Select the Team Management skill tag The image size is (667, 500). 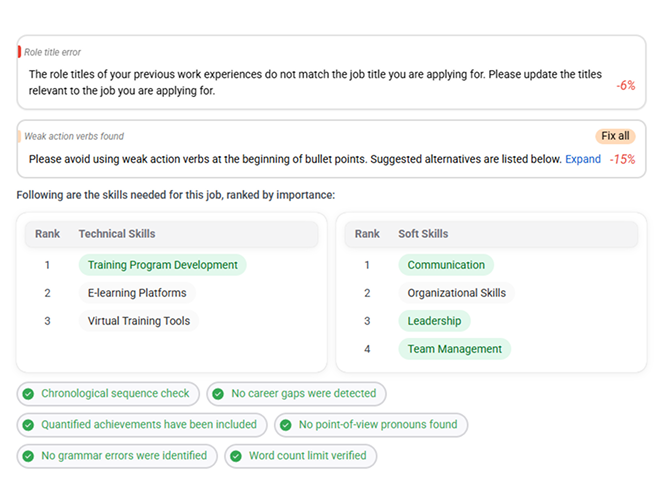tap(454, 349)
